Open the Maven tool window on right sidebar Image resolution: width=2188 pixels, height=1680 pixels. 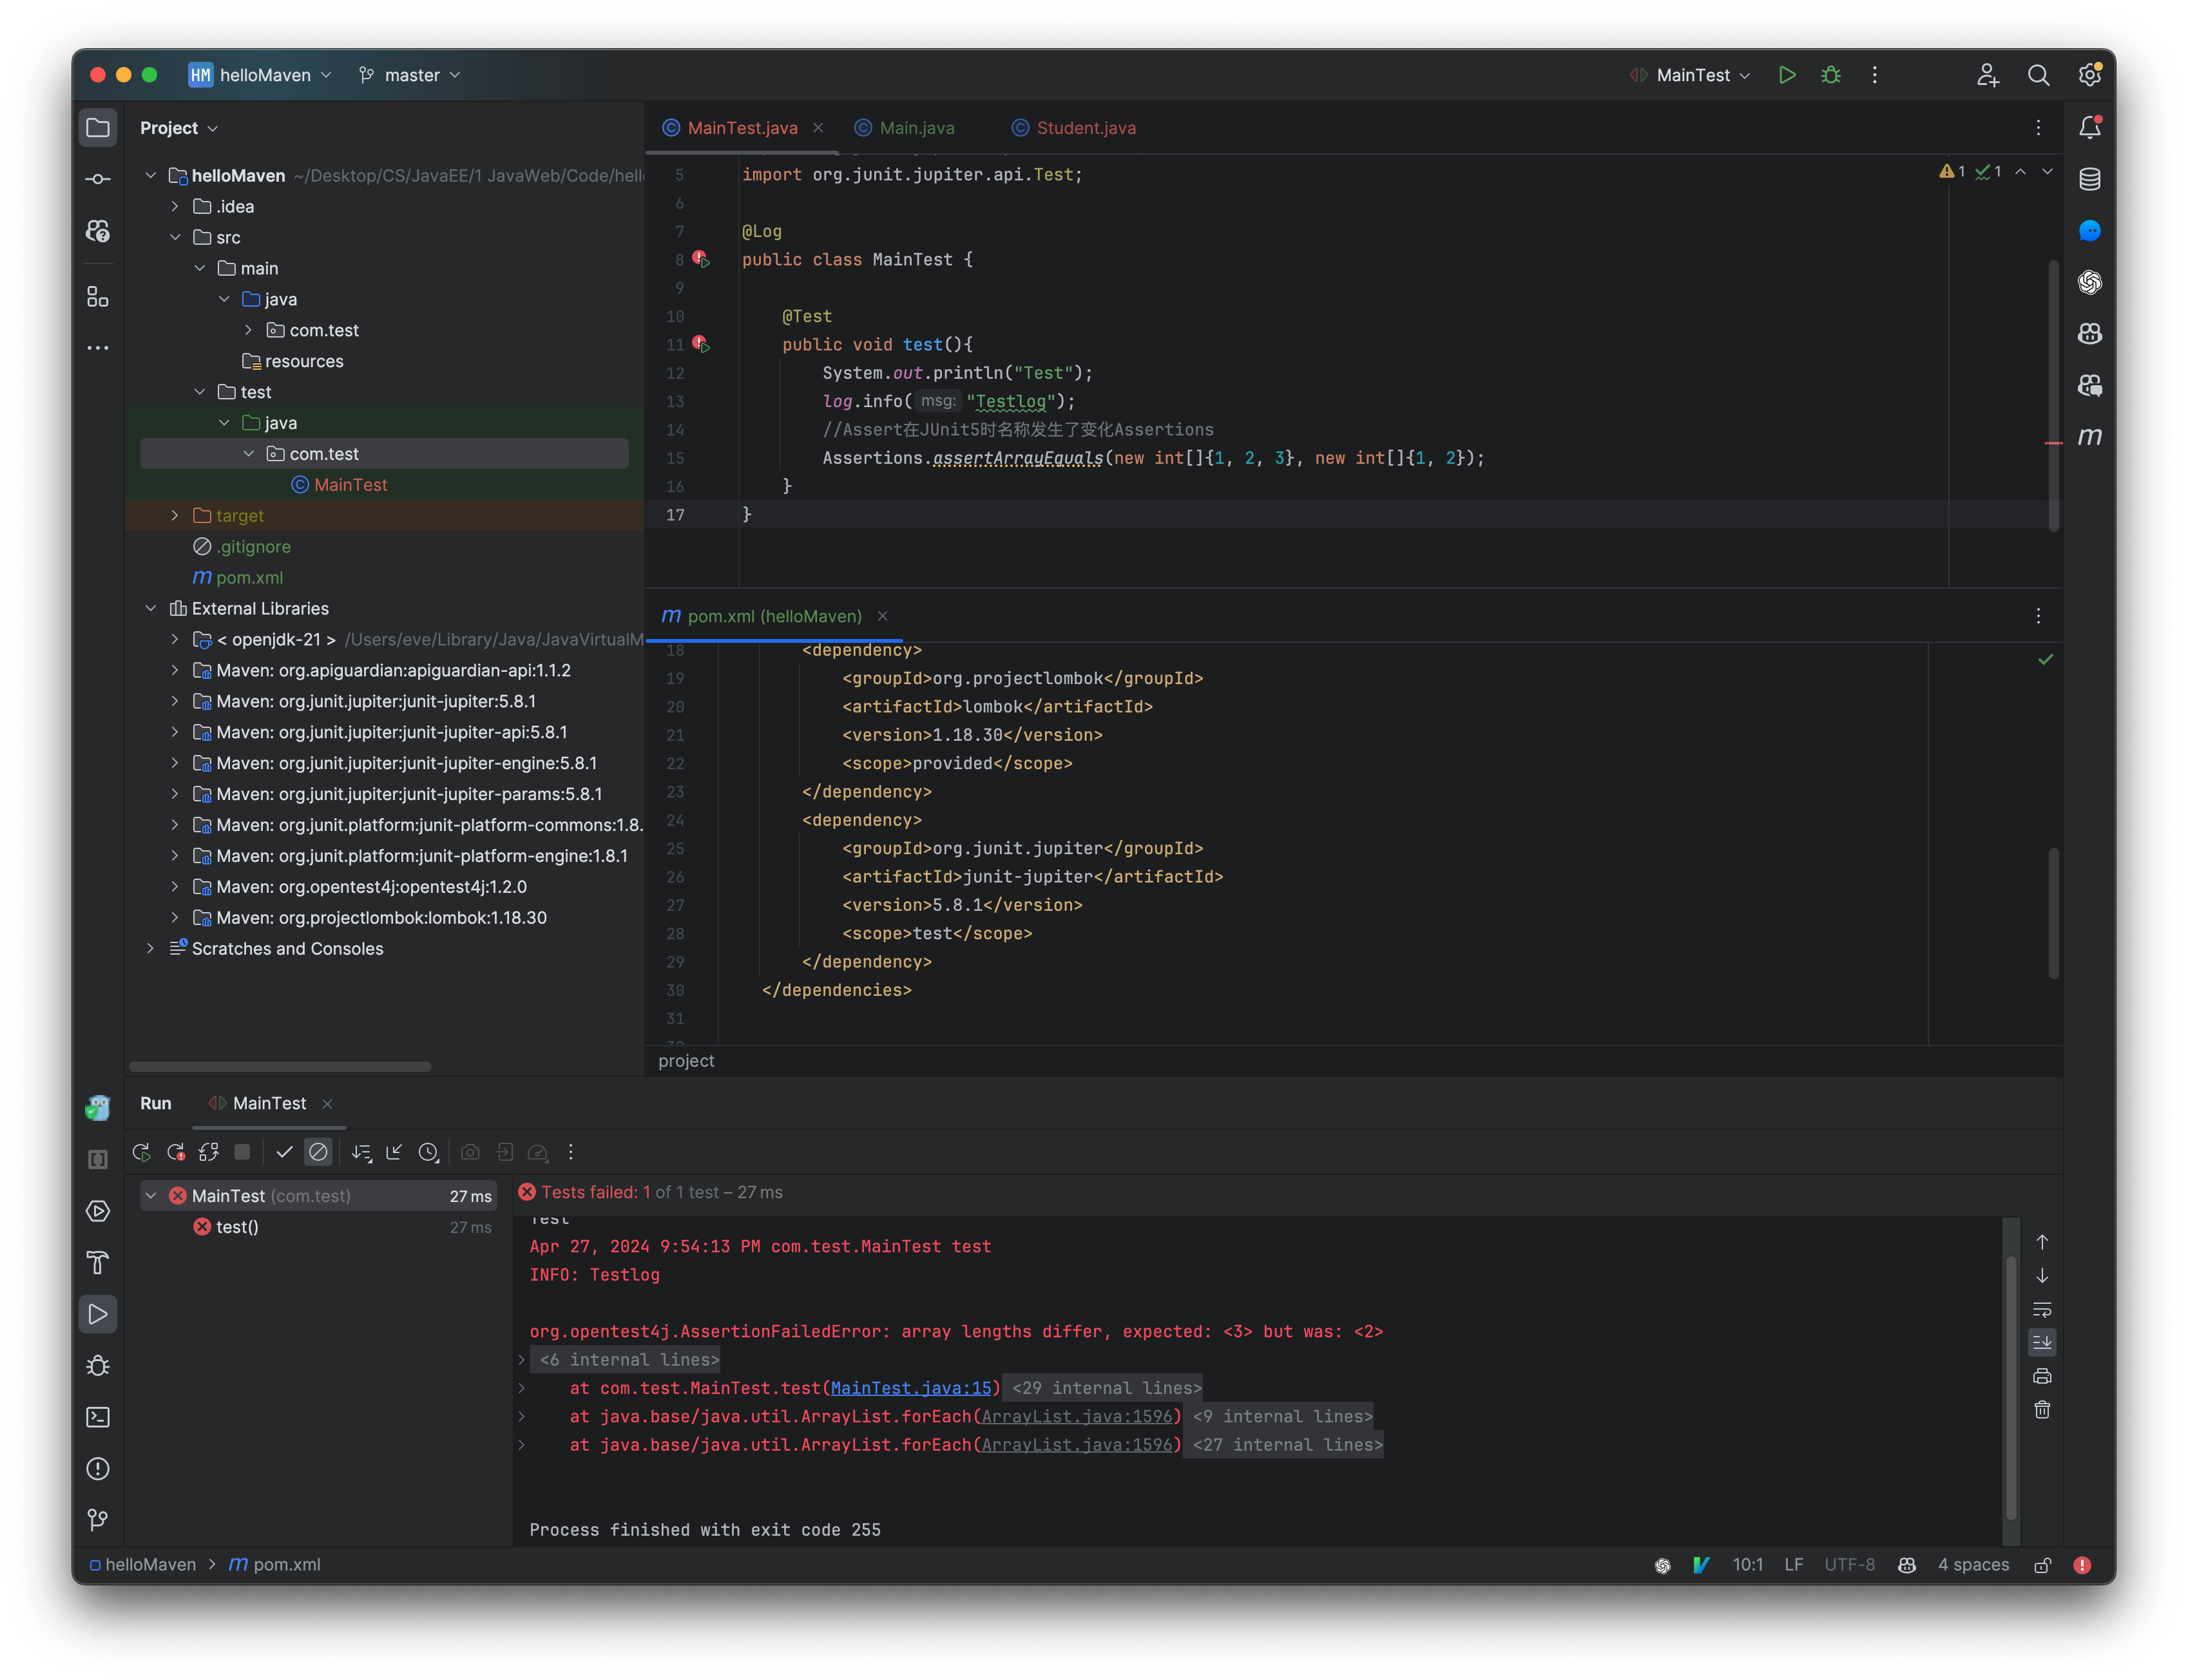tap(2089, 436)
